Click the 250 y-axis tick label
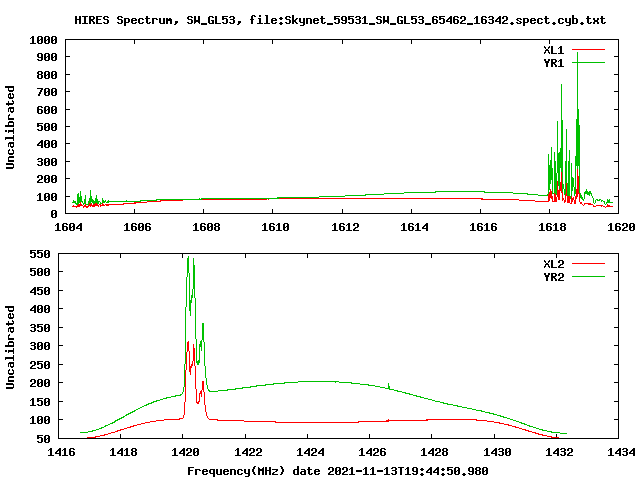The width and height of the screenshot is (640, 480). (40, 365)
